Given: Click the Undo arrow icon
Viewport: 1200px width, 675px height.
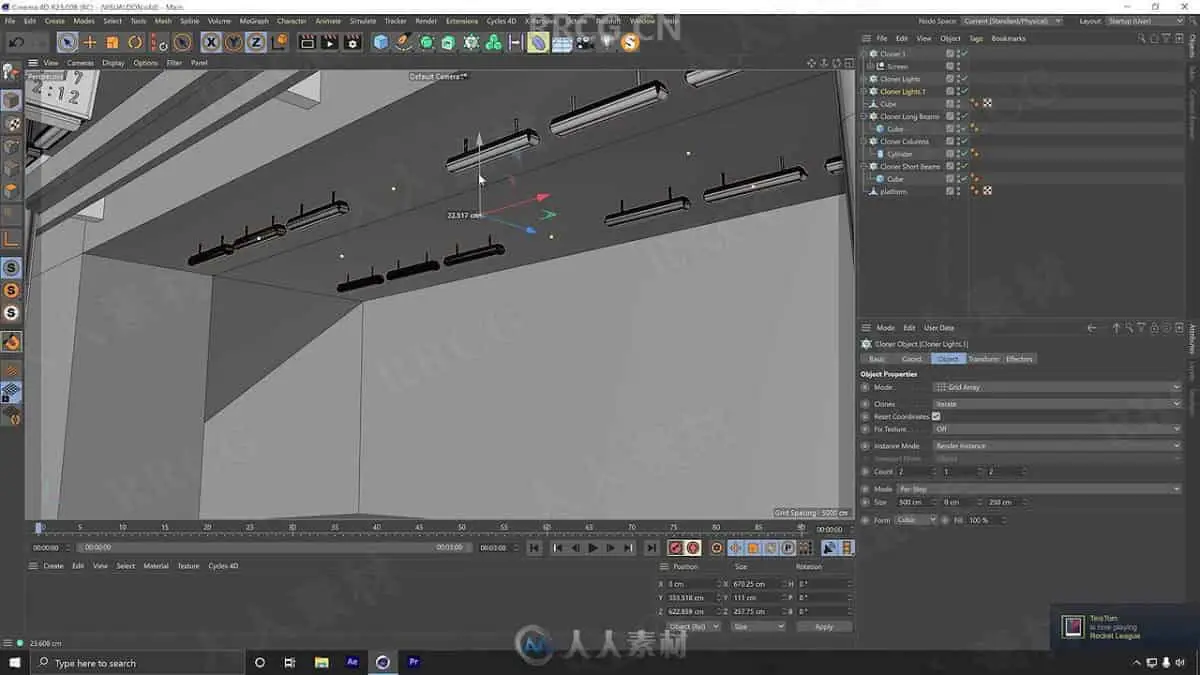Looking at the screenshot, I should click(17, 42).
